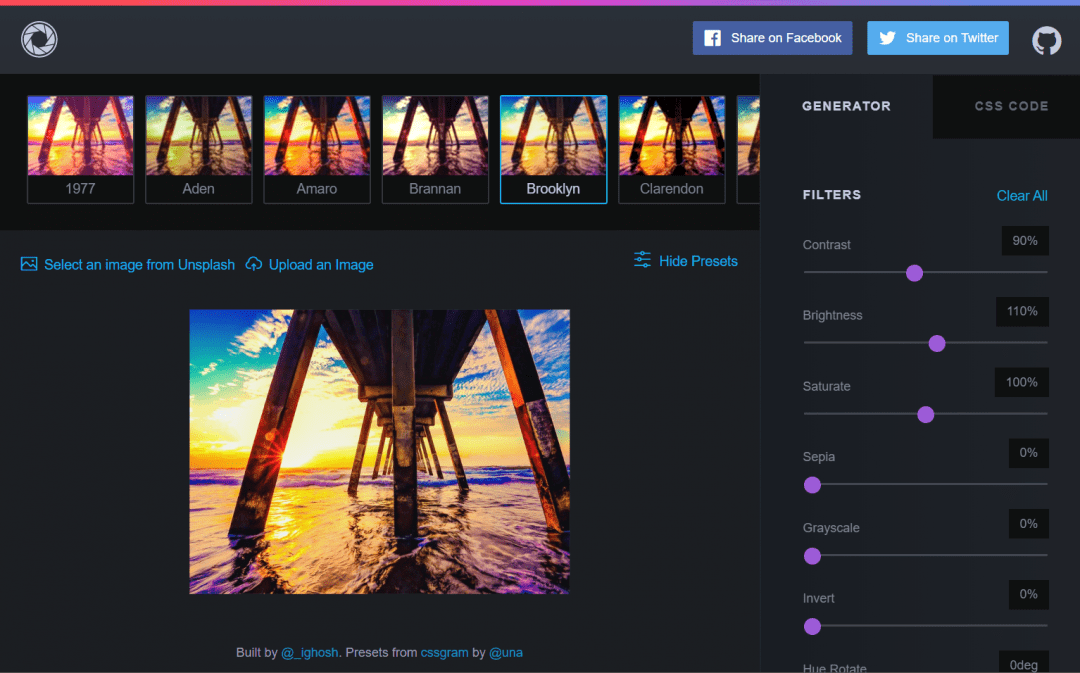The height and width of the screenshot is (673, 1080).
Task: Click the Contrast slider handle
Action: tap(914, 273)
